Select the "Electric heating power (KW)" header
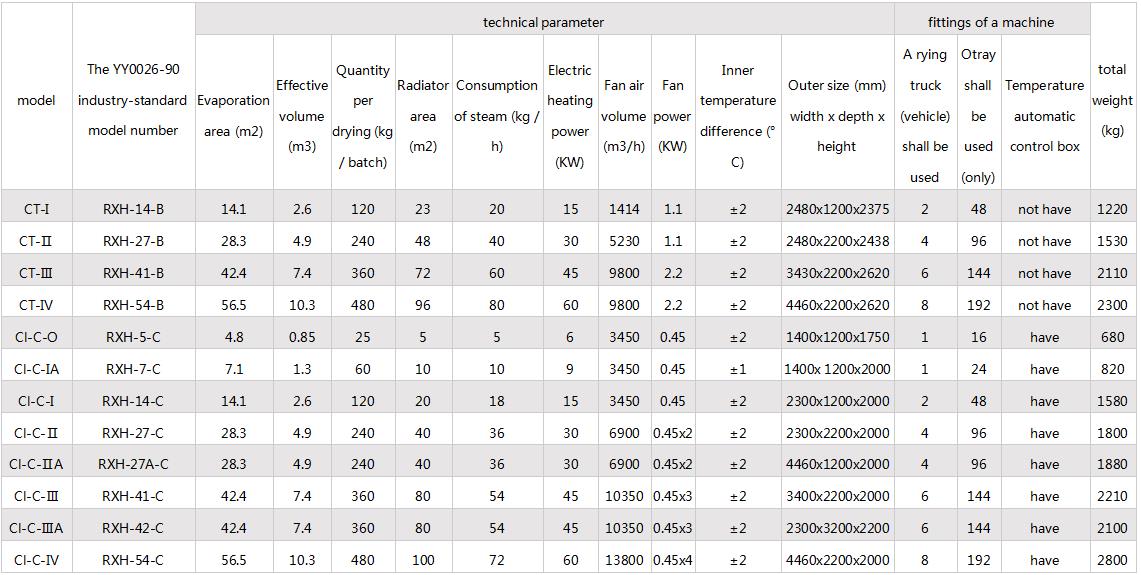 (x=569, y=116)
